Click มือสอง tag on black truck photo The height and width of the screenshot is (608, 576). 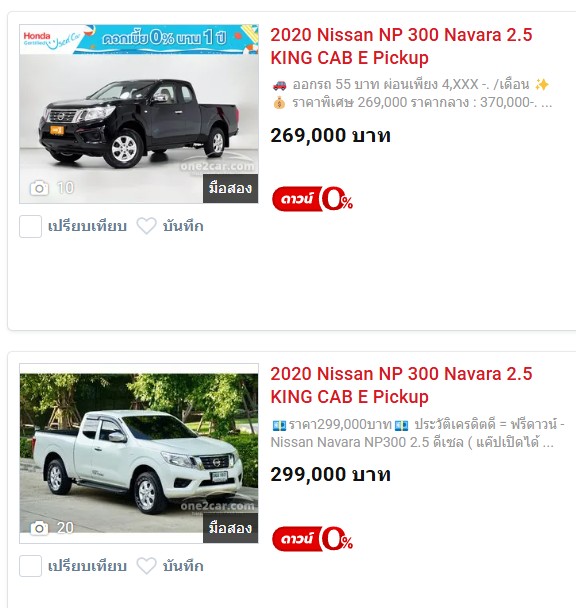pyautogui.click(x=230, y=188)
